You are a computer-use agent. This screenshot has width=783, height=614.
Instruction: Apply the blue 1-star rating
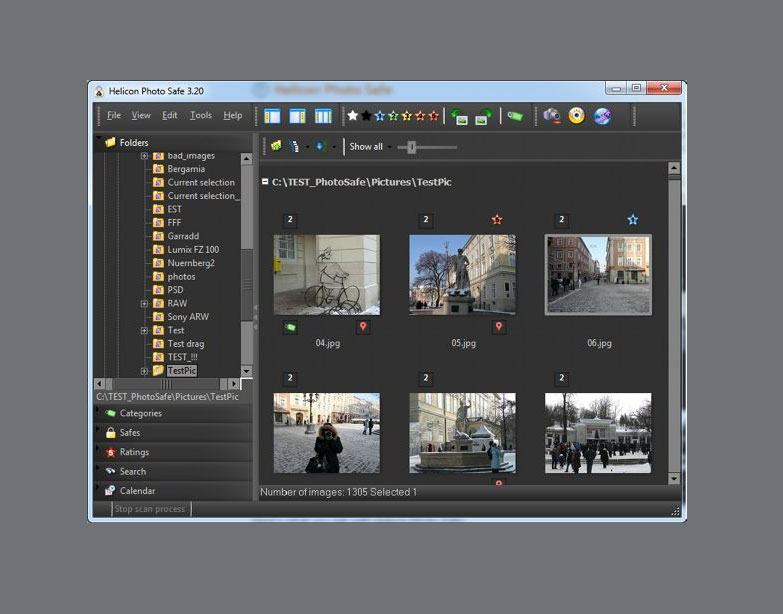pyautogui.click(x=380, y=116)
